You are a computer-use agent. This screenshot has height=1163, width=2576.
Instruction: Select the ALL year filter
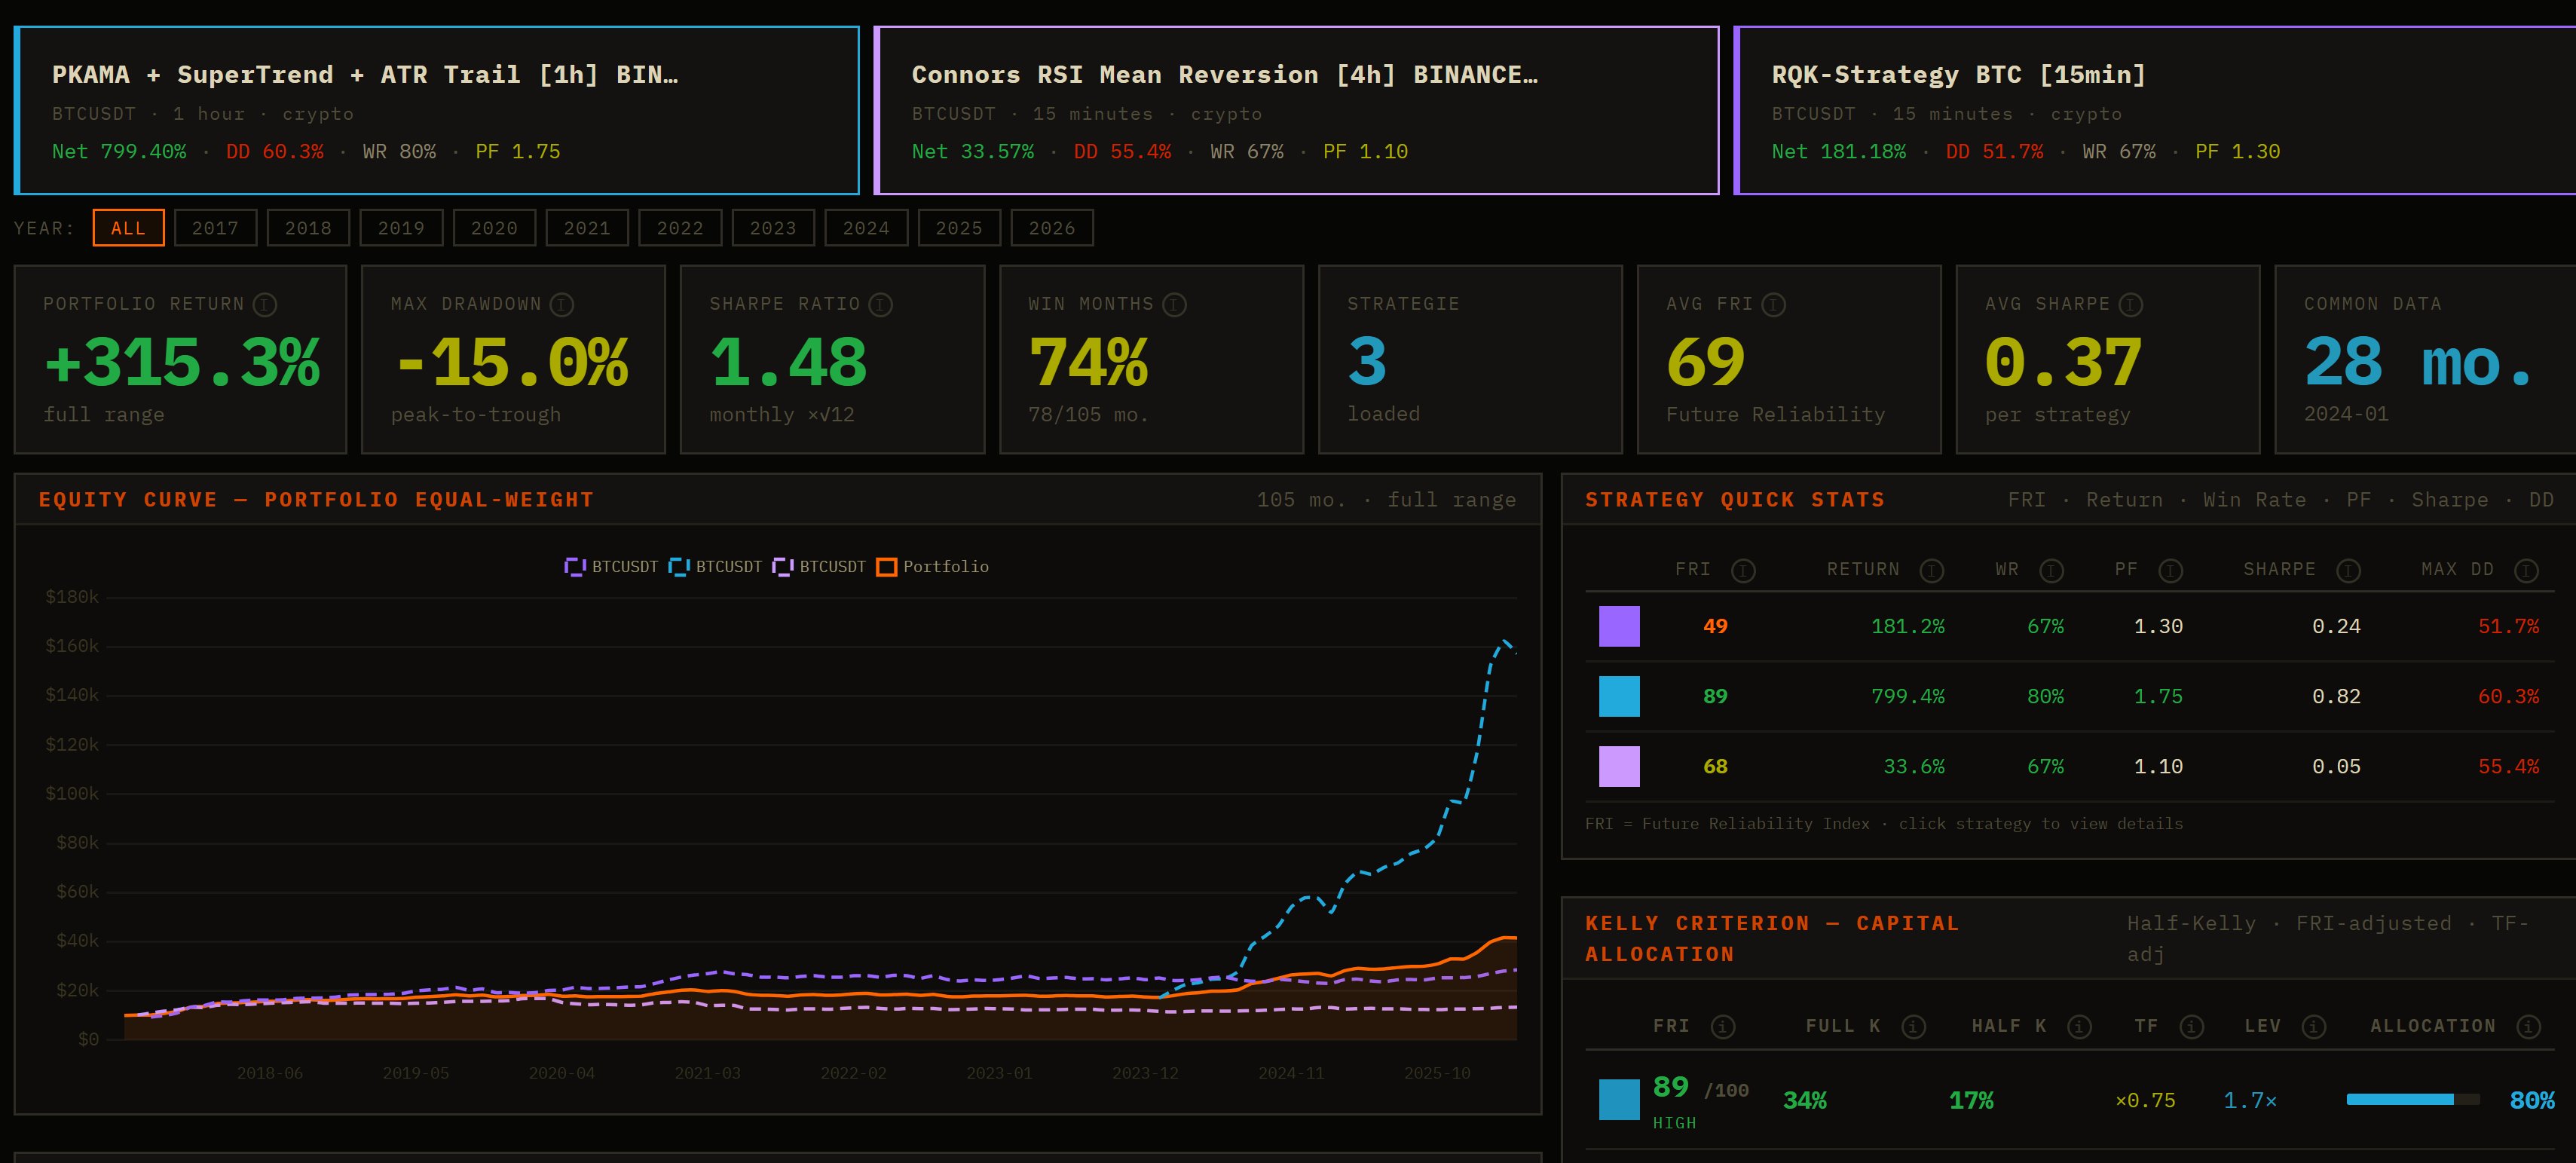coord(128,228)
